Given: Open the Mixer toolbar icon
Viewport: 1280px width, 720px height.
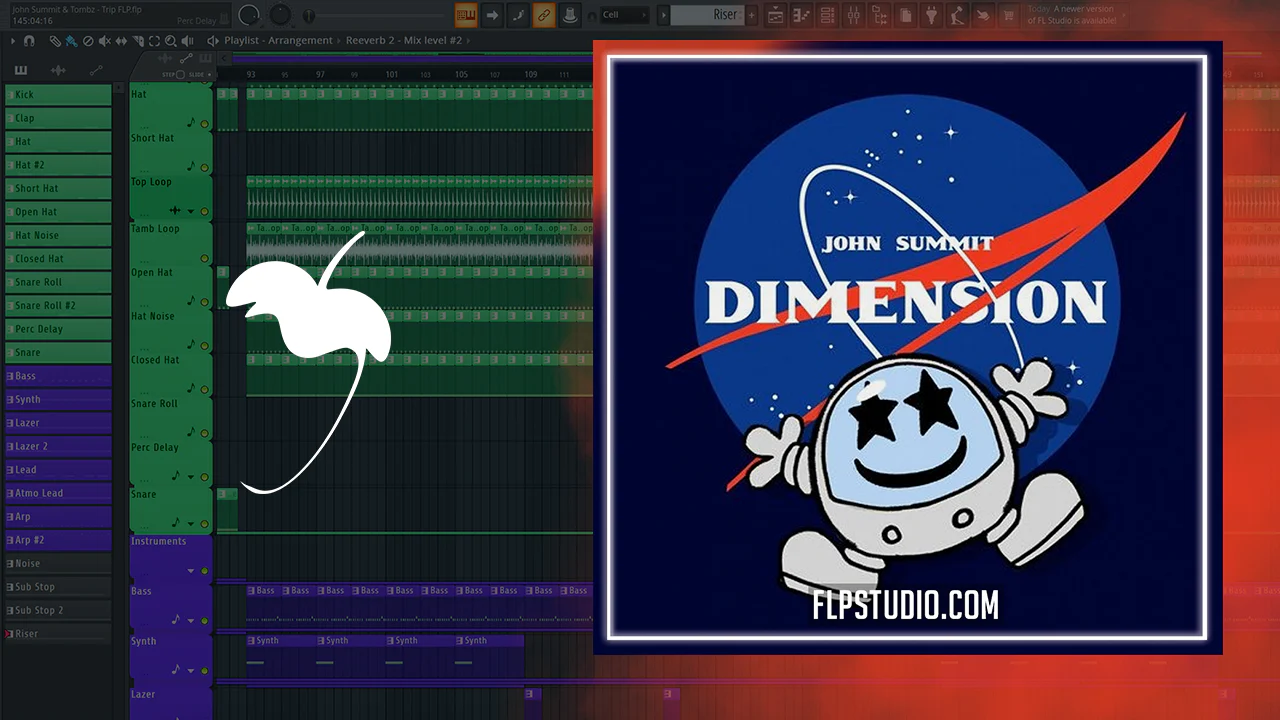Looking at the screenshot, I should pyautogui.click(x=854, y=15).
